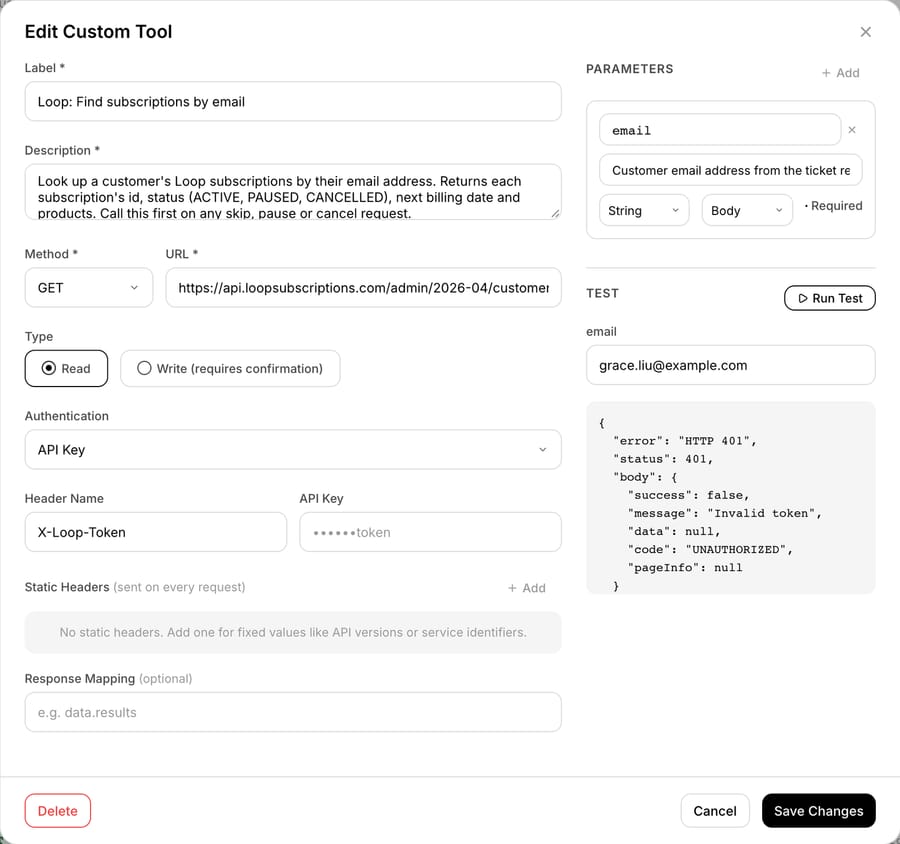Select Write (requires confirmation) radio option

[230, 369]
